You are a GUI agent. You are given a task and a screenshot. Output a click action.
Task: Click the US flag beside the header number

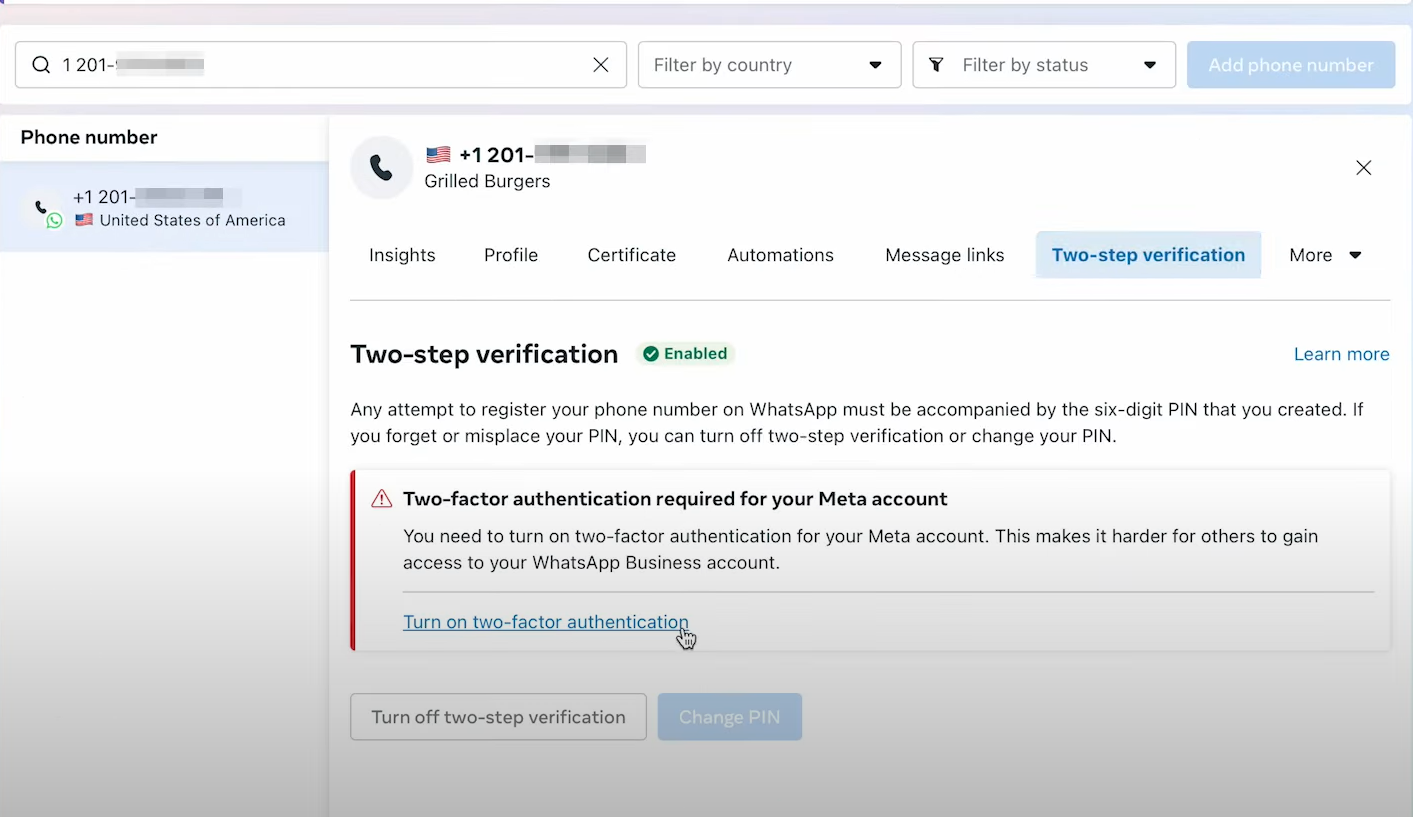point(438,155)
